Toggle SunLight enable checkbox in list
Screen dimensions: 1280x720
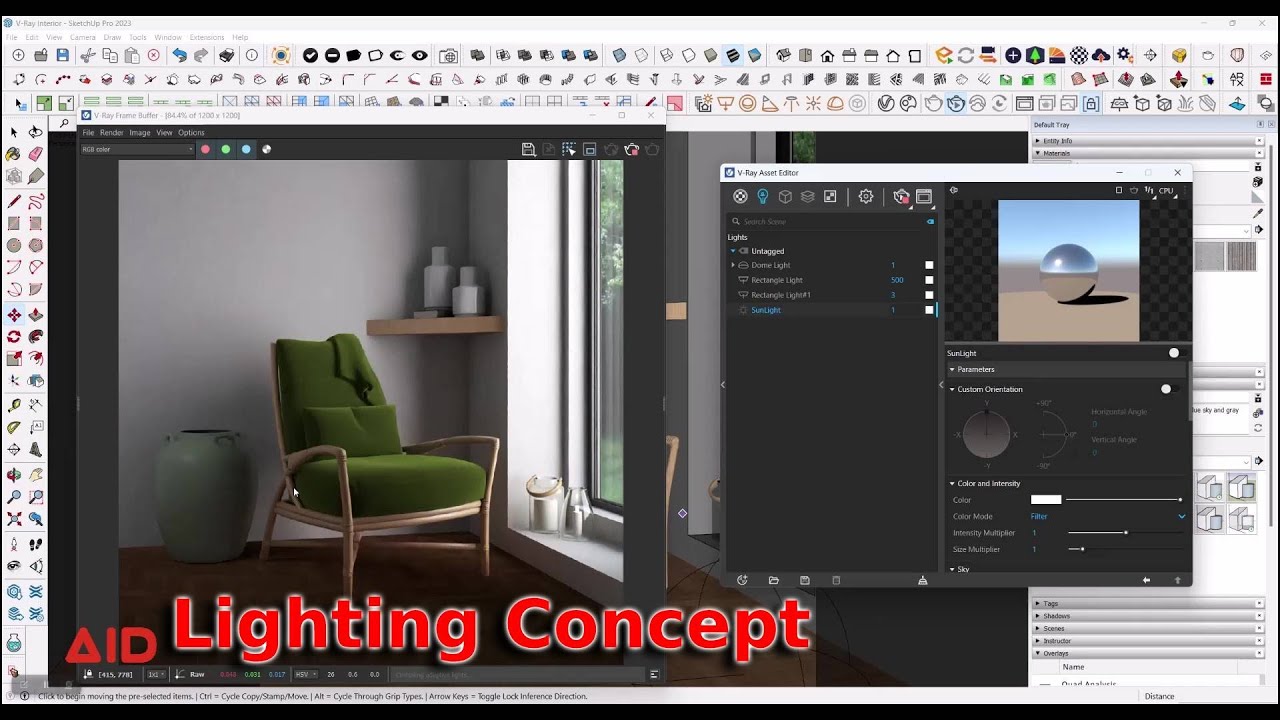point(929,310)
